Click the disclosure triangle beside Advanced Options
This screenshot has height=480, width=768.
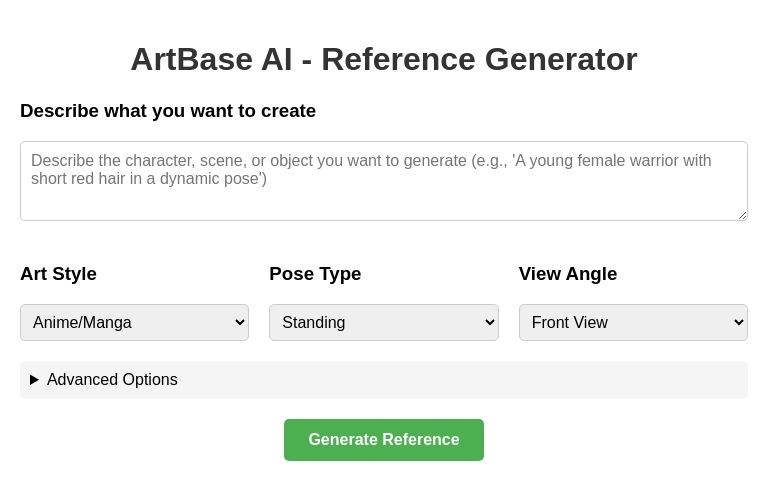pyautogui.click(x=35, y=380)
